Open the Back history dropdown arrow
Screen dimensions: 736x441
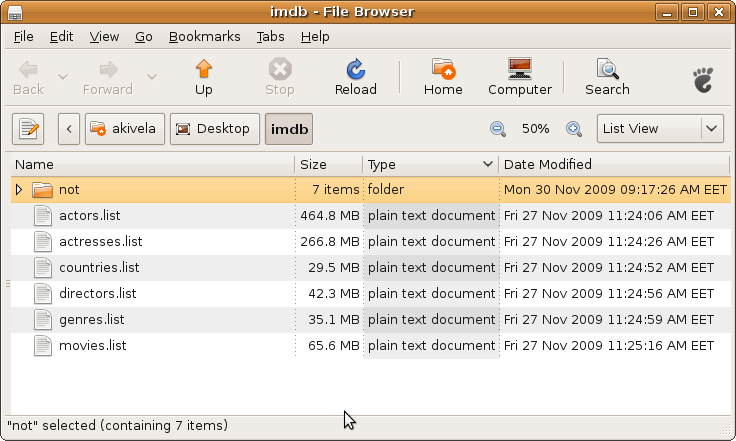(63, 77)
